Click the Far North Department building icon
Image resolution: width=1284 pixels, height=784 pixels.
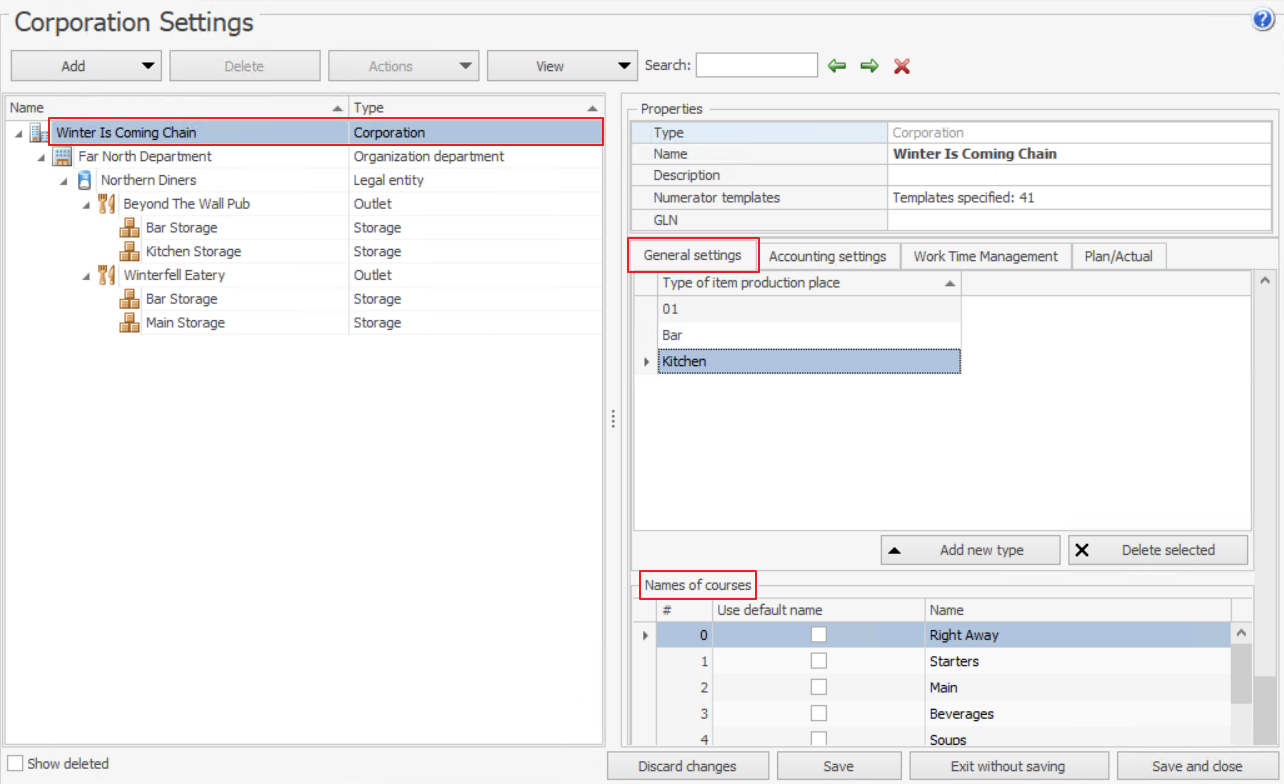pyautogui.click(x=62, y=156)
